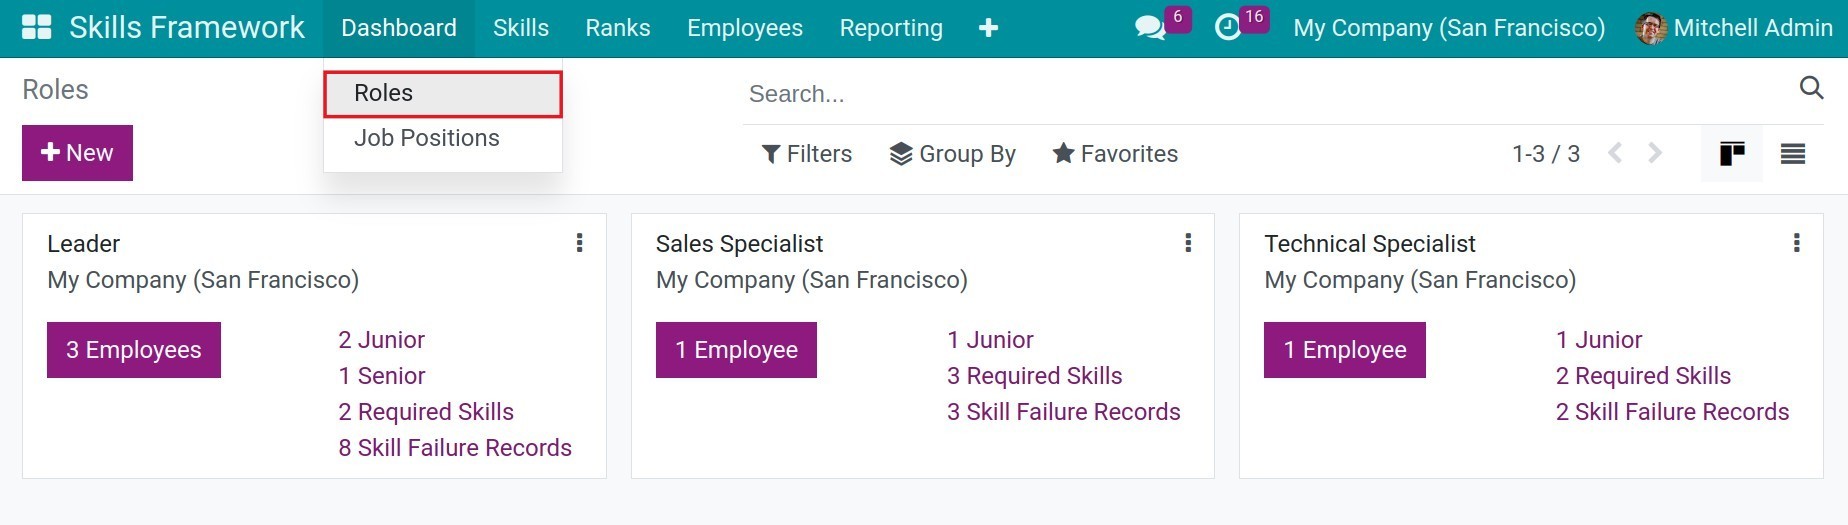Click 1 Employee on Technical Specialist card
Viewport: 1848px width, 525px height.
tap(1345, 350)
